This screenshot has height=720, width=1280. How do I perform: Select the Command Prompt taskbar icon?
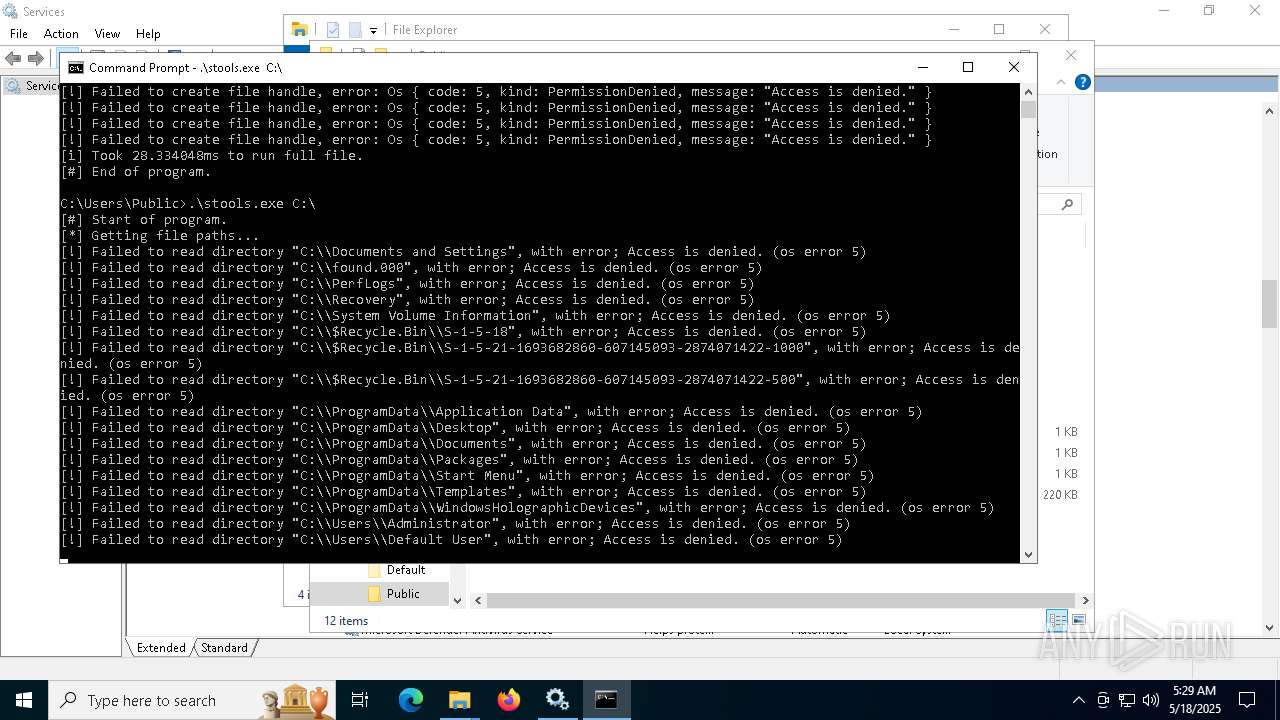(x=606, y=700)
